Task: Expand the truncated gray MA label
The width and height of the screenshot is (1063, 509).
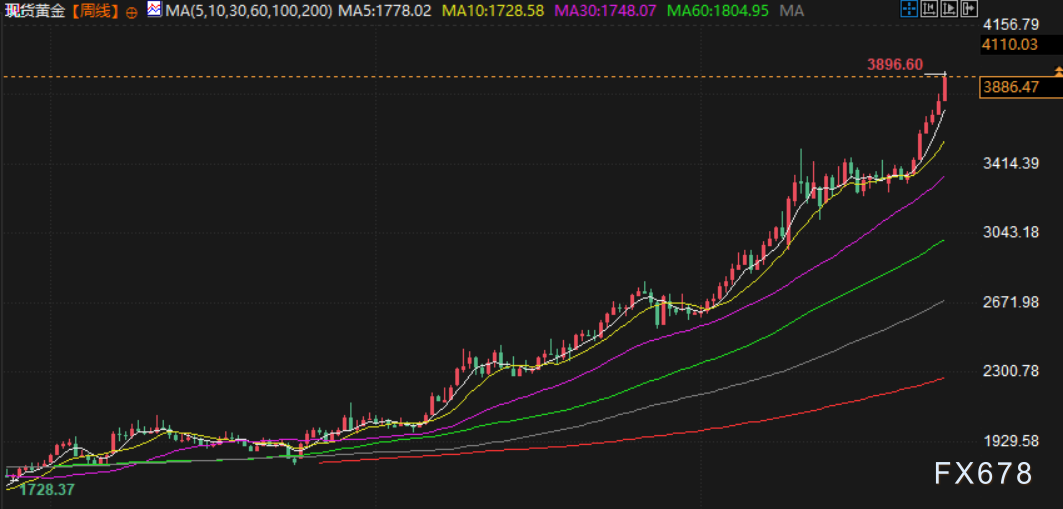Action: pos(791,11)
